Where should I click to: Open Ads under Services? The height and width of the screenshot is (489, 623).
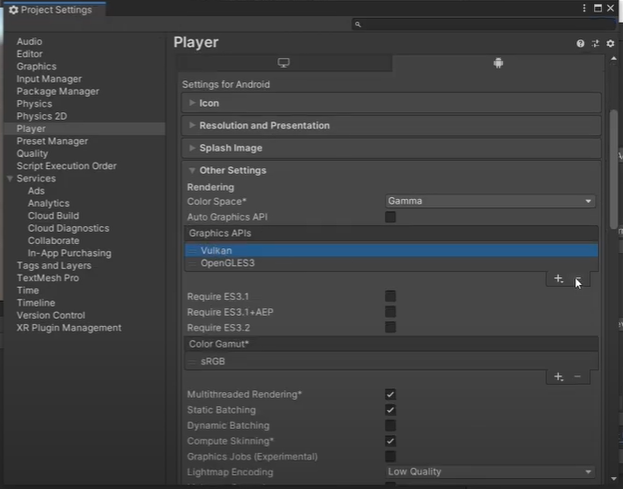[36, 191]
